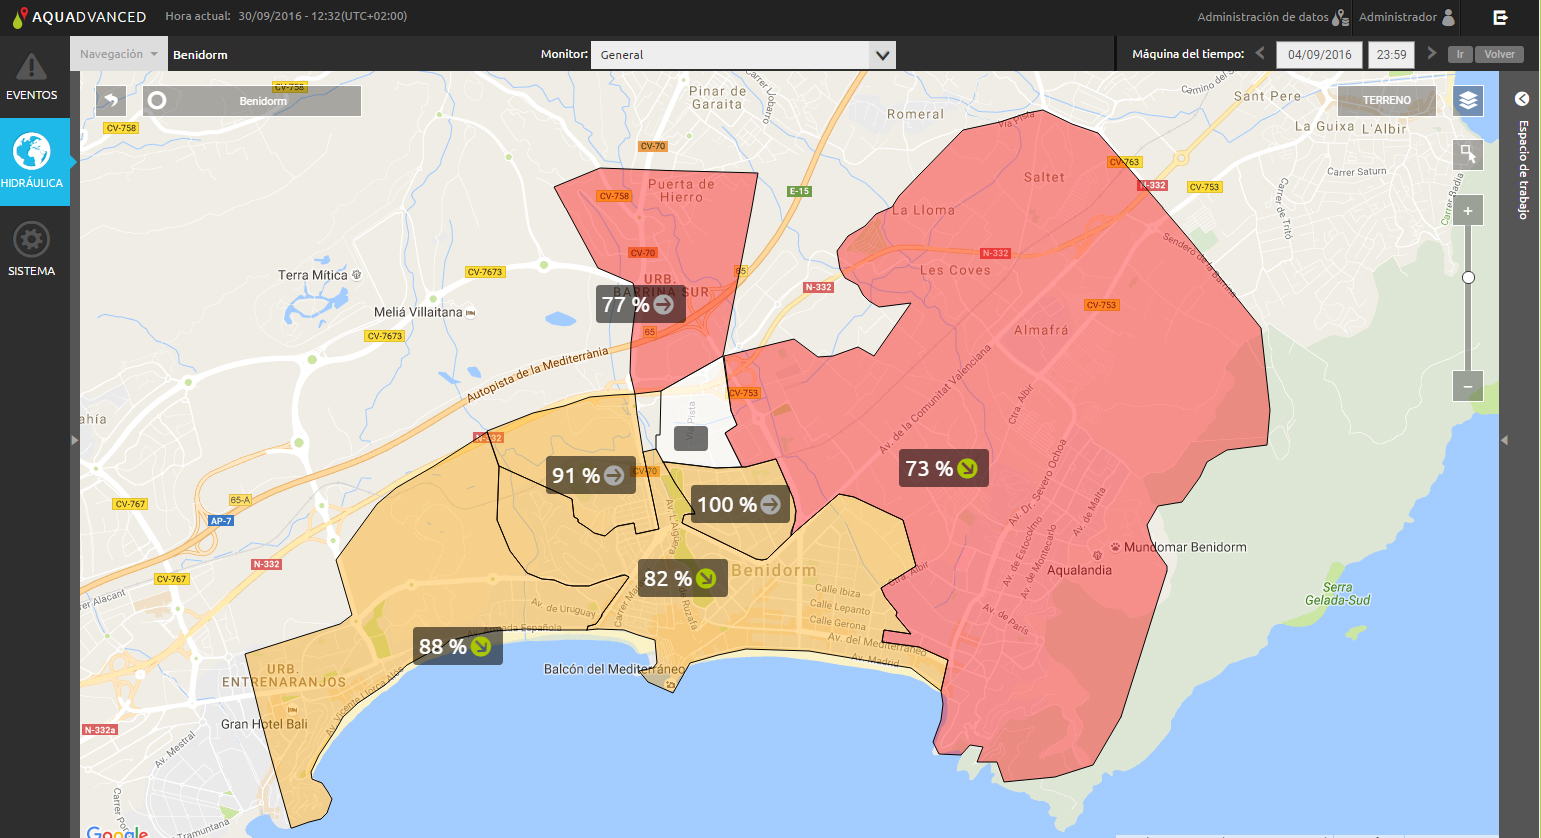Screen dimensions: 1541x838
Task: Expand the Navegación dropdown
Action: (x=119, y=54)
